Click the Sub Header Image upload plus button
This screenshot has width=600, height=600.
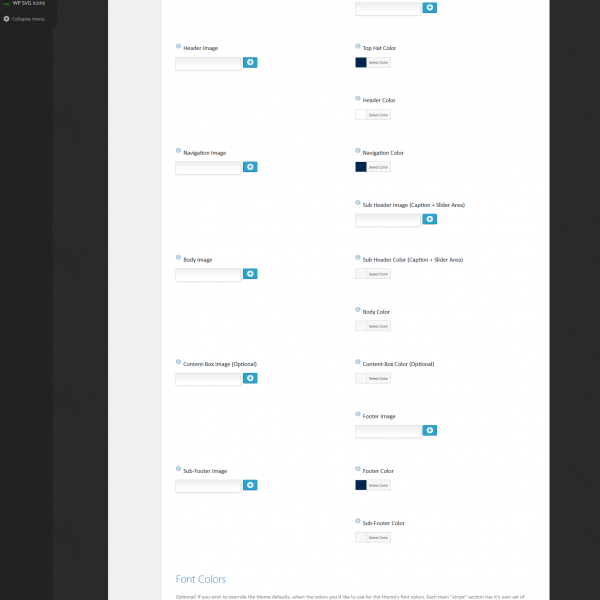tap(430, 219)
